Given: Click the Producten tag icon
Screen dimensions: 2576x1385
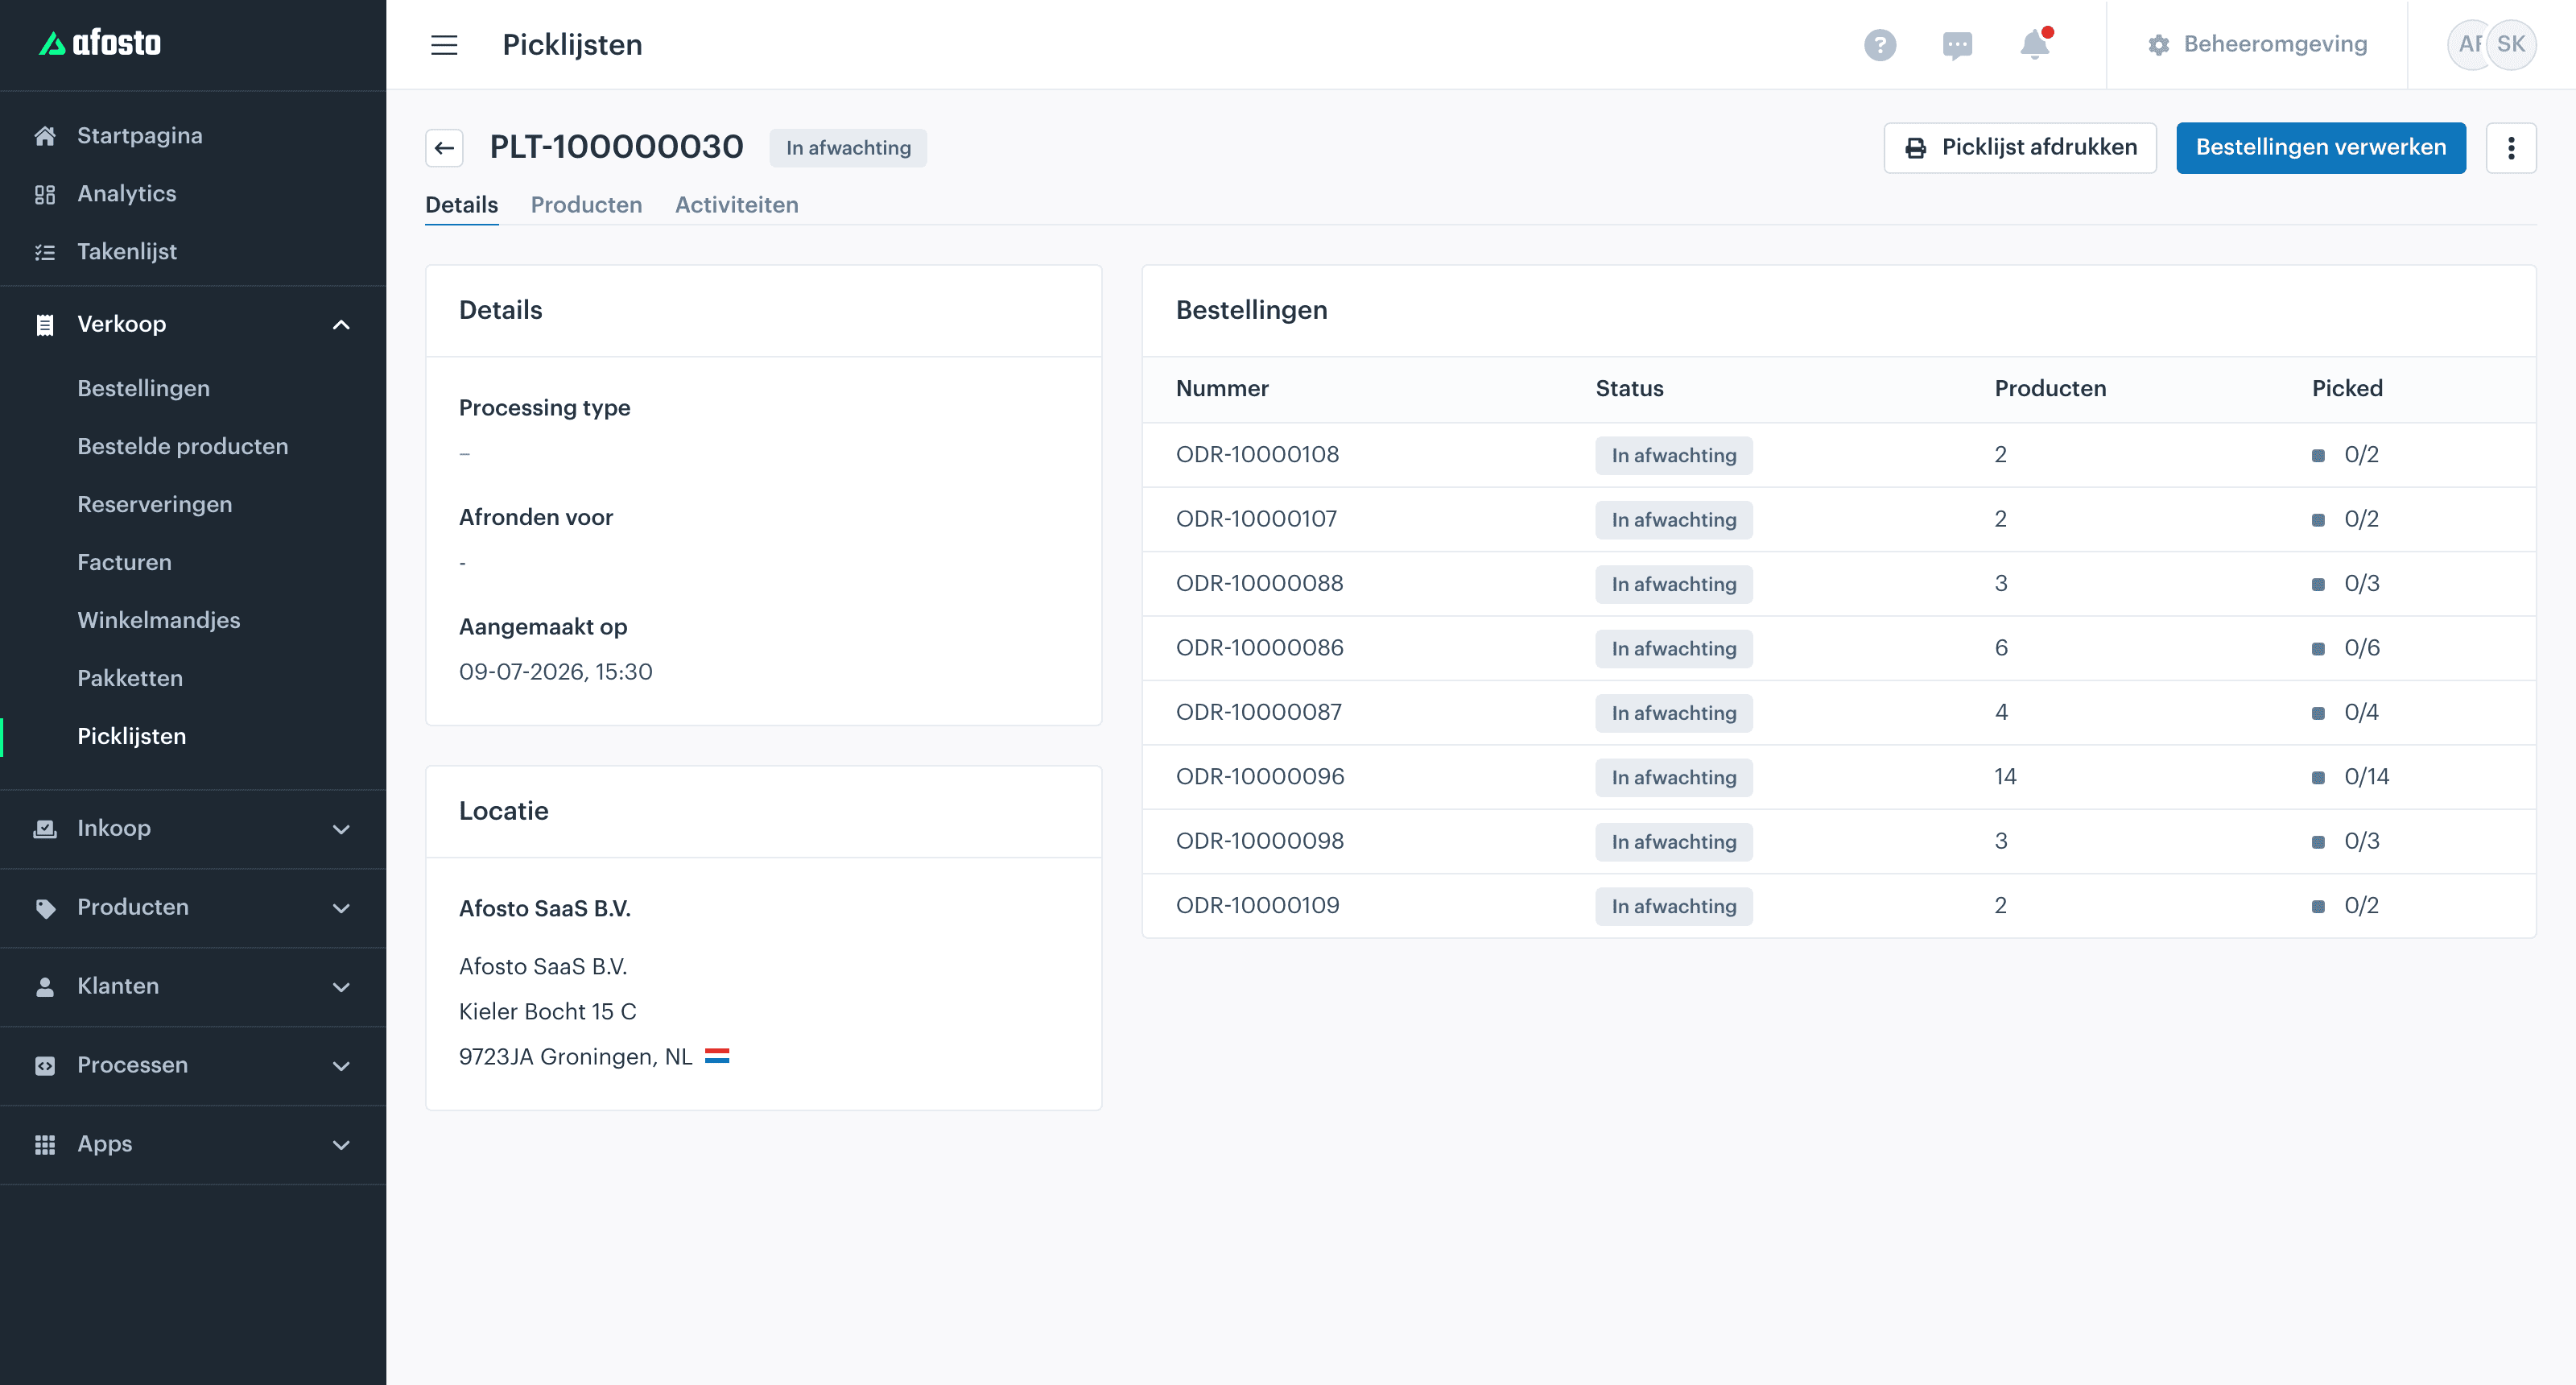Looking at the screenshot, I should 45,908.
